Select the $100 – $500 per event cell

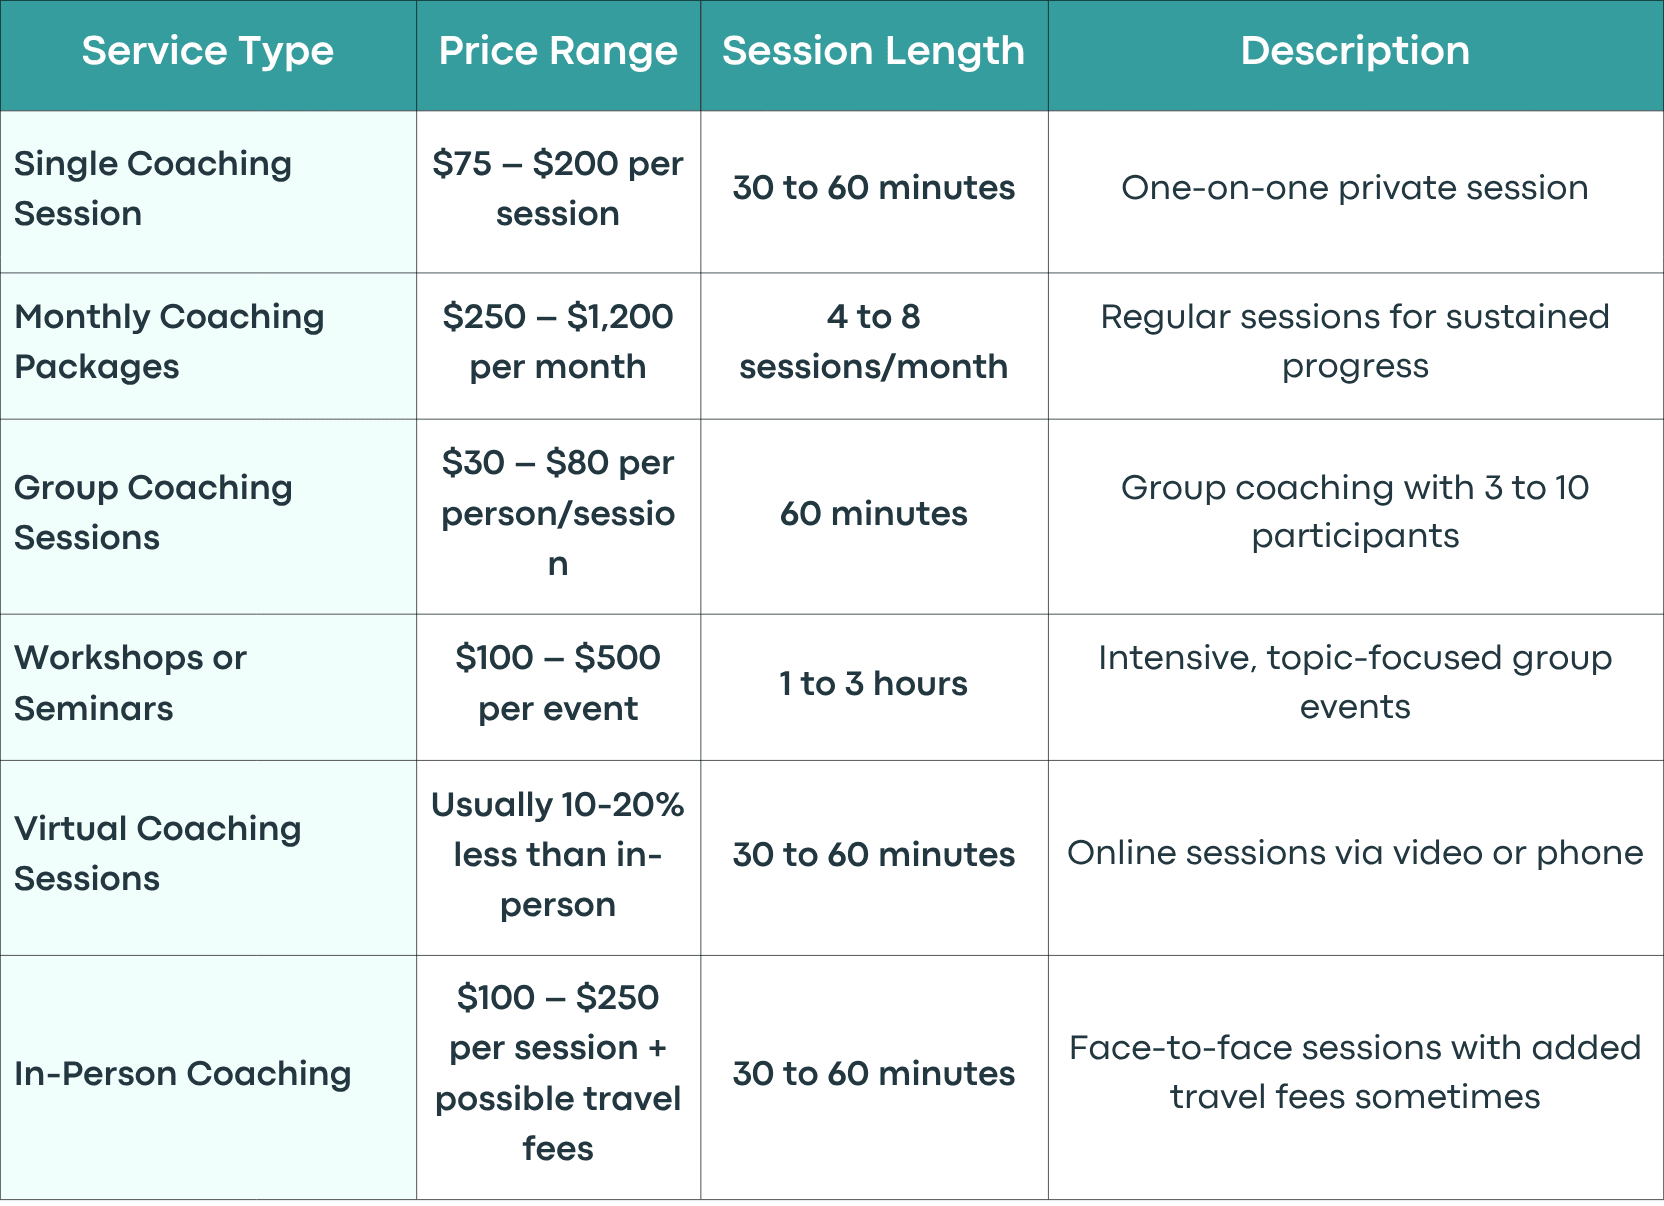pyautogui.click(x=558, y=687)
